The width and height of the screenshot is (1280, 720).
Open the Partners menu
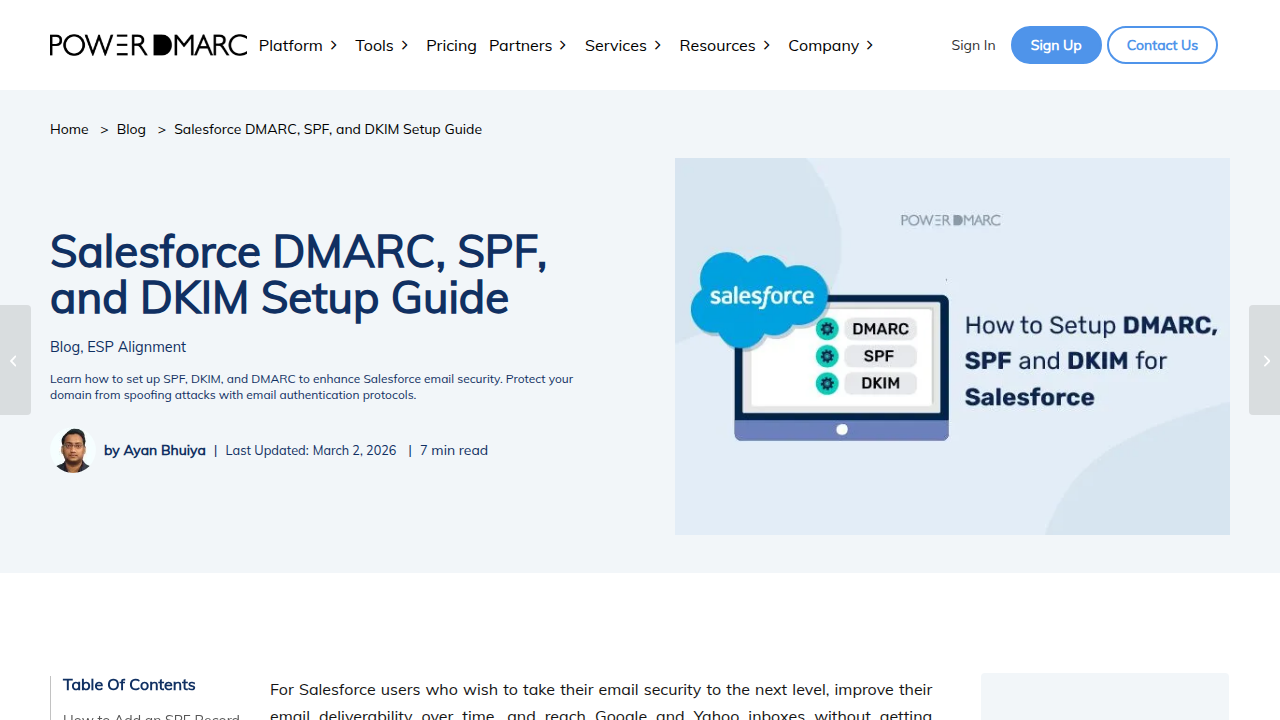point(520,45)
